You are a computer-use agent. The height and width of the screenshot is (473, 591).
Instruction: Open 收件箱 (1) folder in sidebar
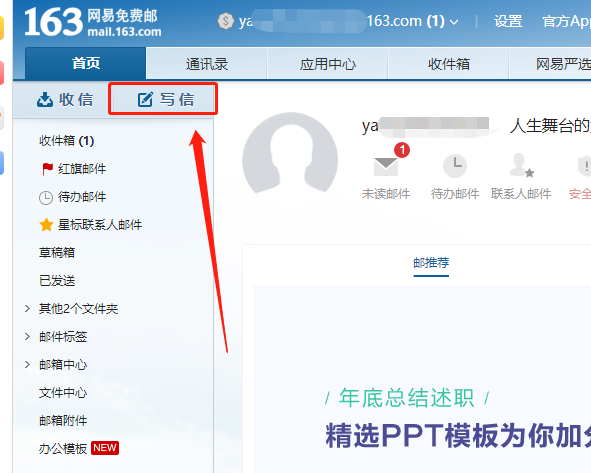66,141
